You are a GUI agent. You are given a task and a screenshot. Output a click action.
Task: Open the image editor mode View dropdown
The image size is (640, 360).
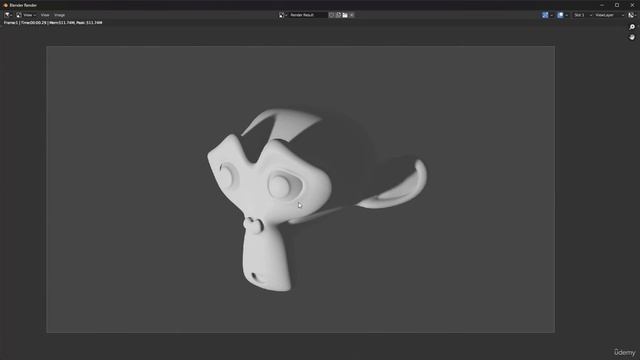point(26,15)
